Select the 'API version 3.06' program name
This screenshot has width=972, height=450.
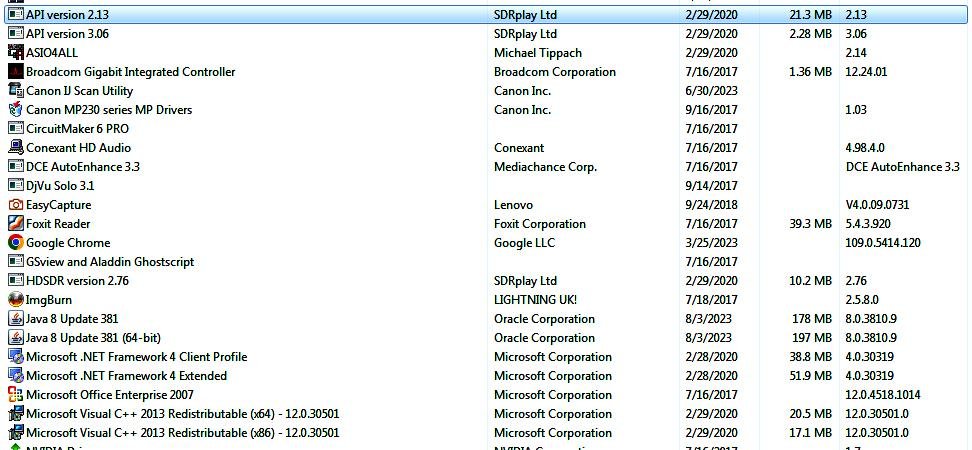tap(68, 33)
